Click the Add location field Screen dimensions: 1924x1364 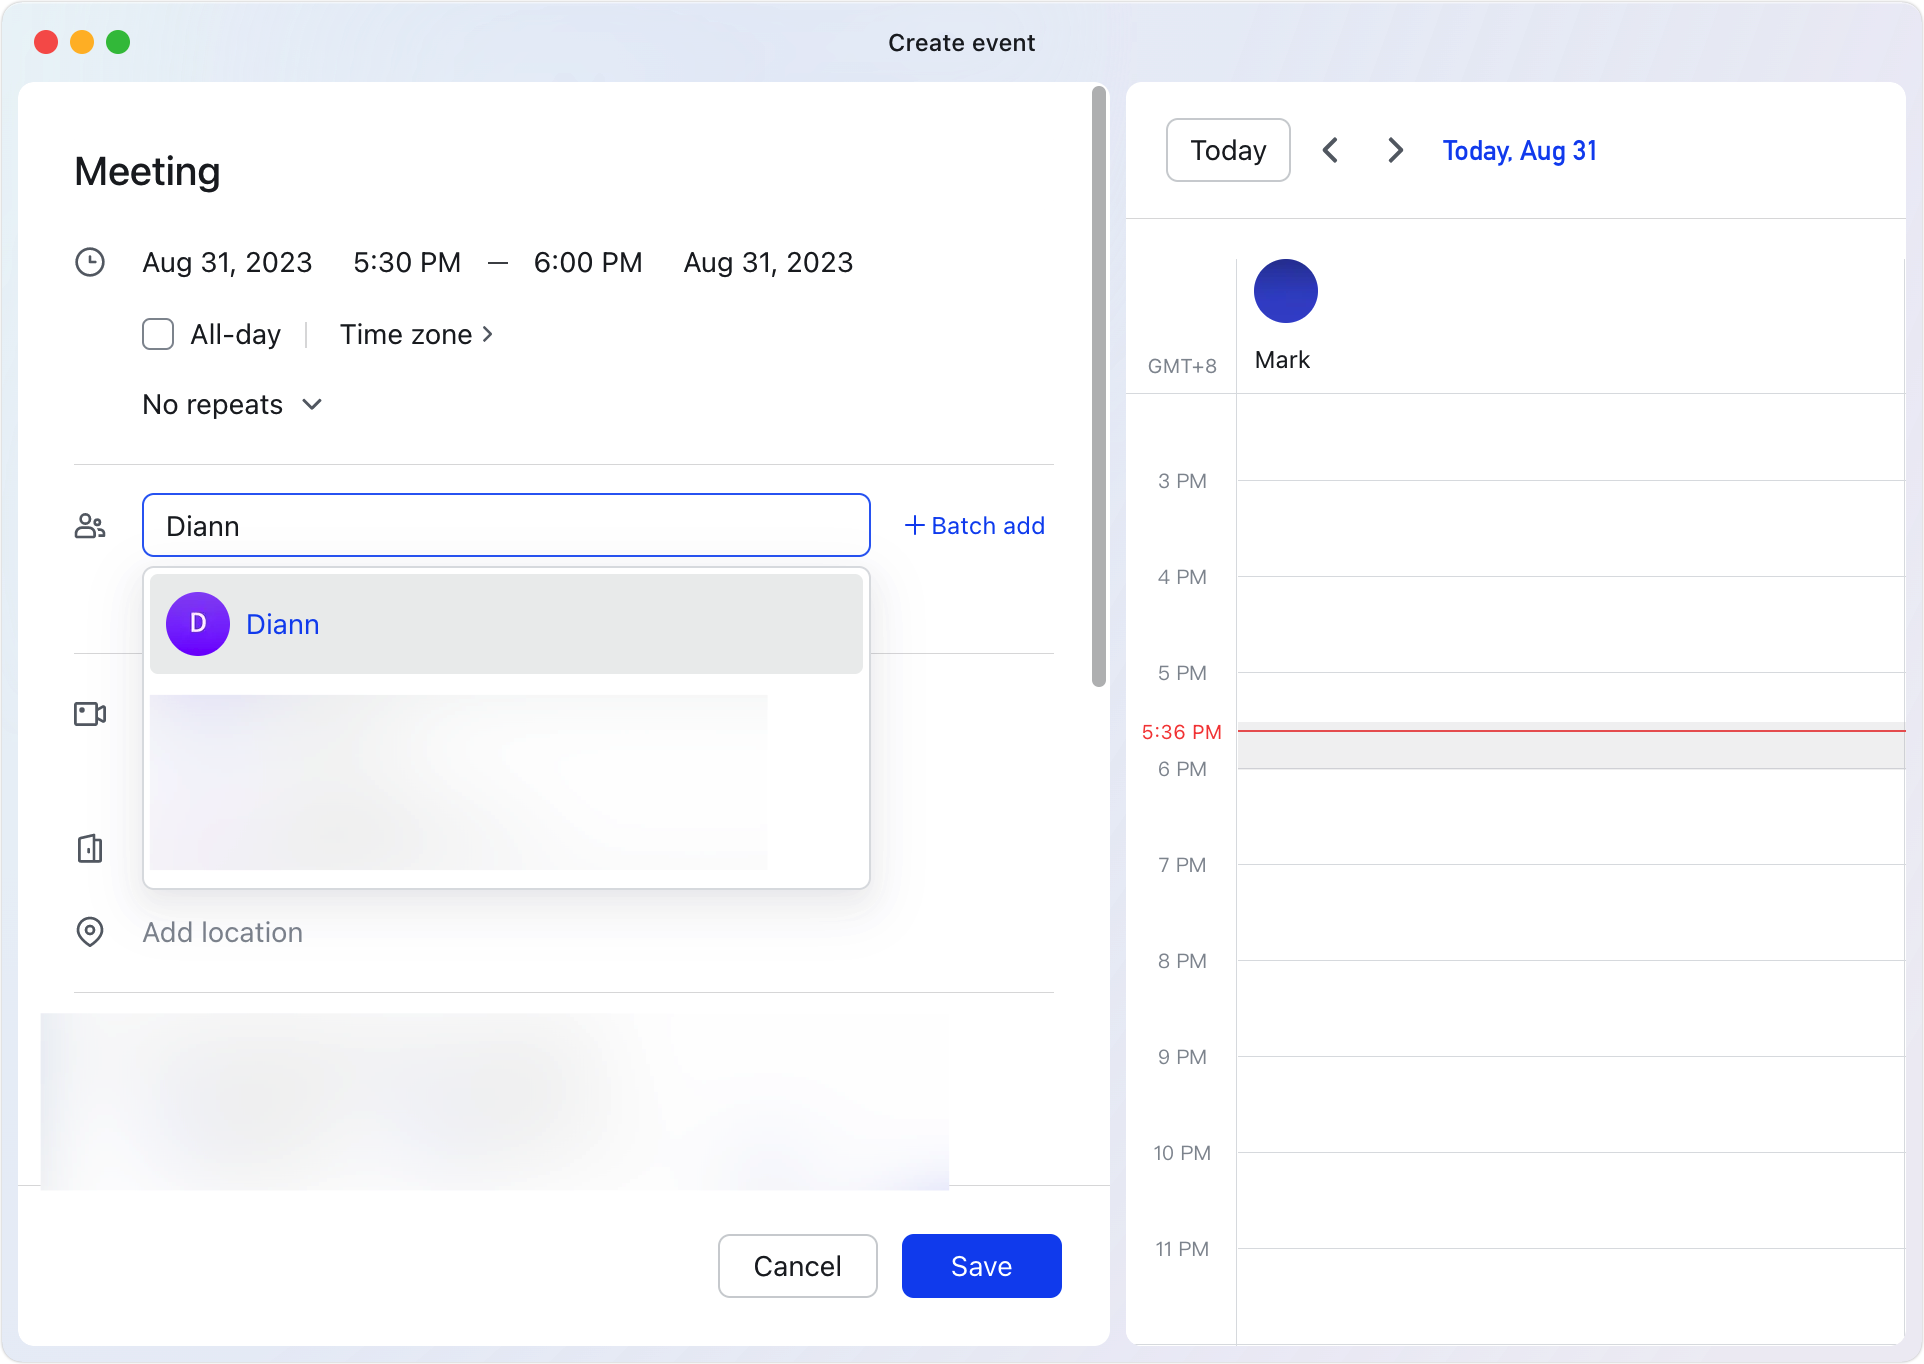click(222, 932)
